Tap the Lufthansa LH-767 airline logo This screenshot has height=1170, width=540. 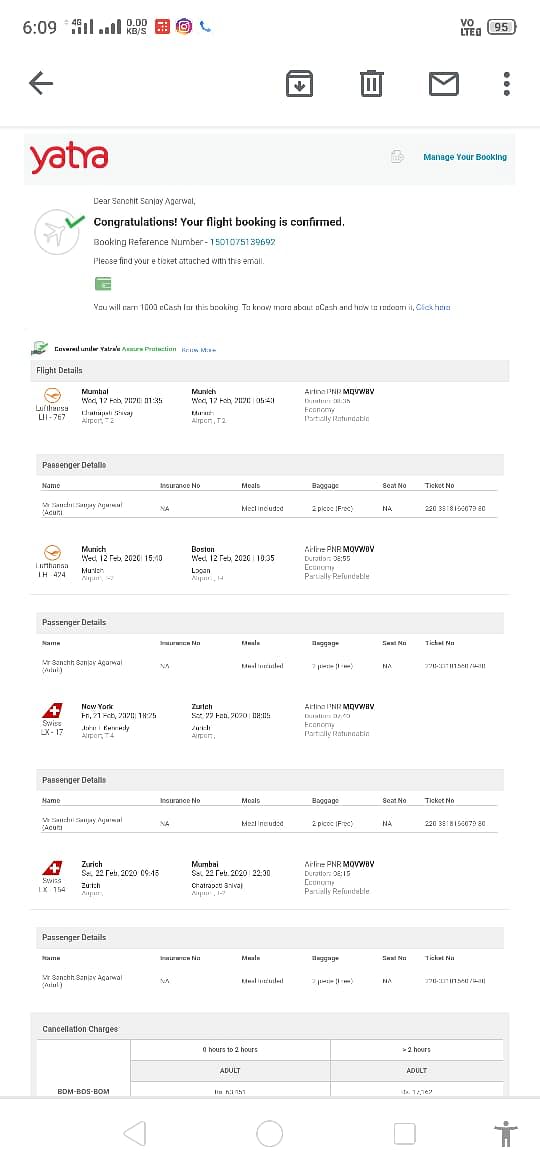52,395
